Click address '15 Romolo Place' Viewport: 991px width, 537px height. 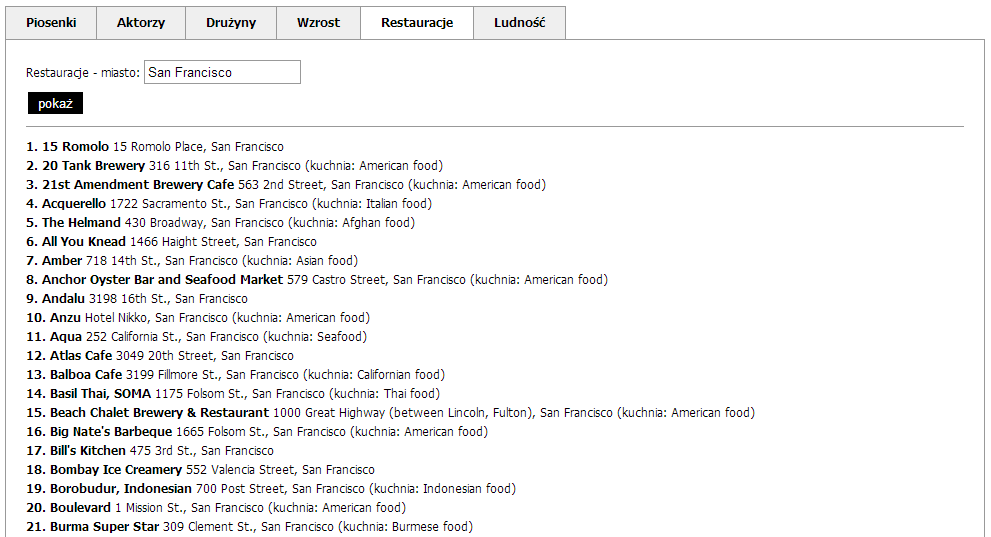(158, 147)
